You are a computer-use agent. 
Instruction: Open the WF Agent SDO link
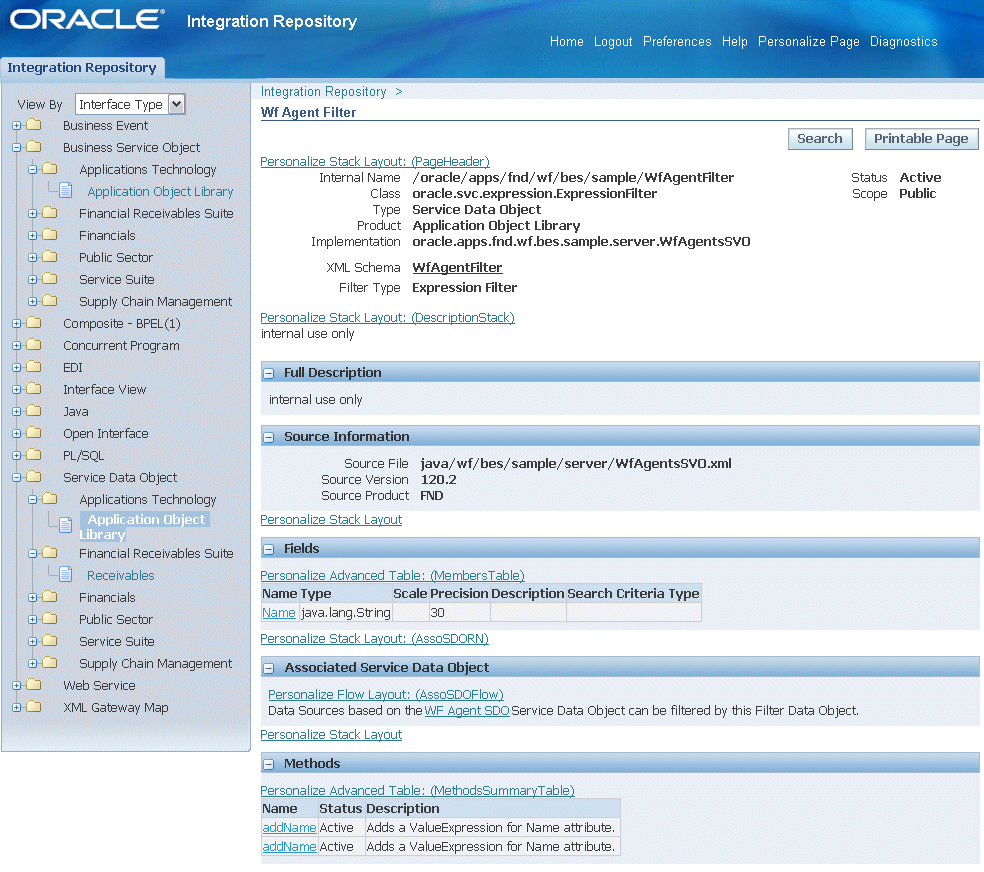pos(467,711)
